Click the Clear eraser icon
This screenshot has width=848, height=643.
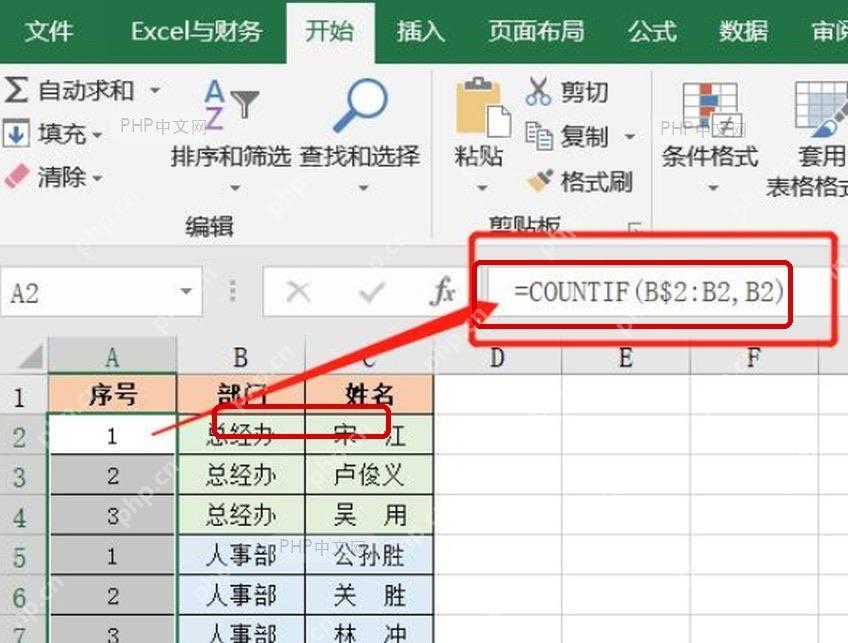tap(17, 176)
